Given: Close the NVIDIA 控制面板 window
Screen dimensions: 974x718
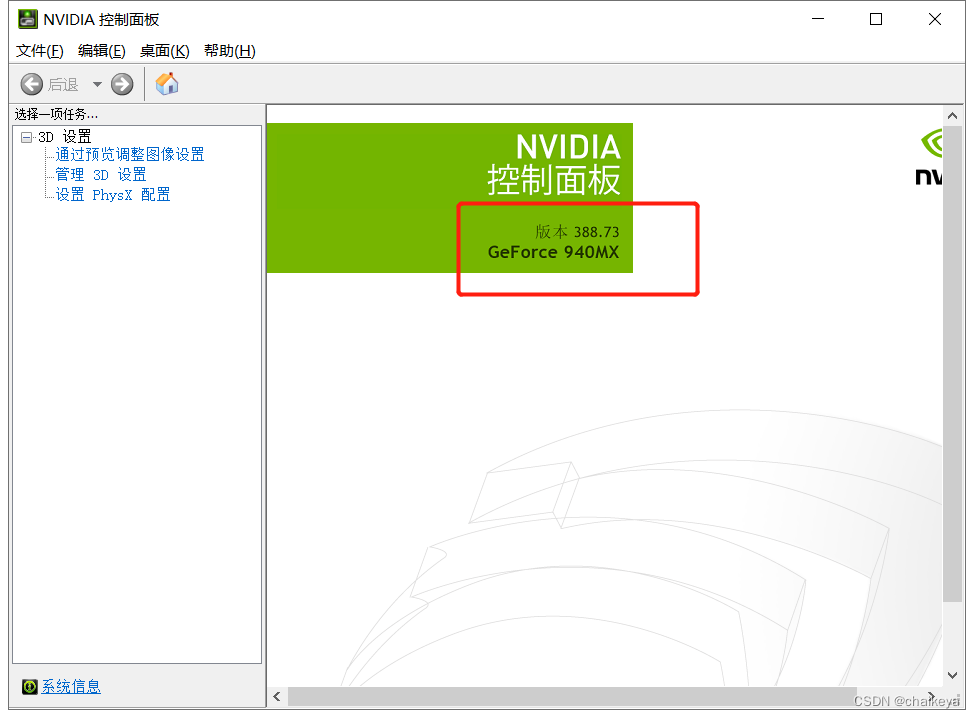Looking at the screenshot, I should tap(935, 19).
